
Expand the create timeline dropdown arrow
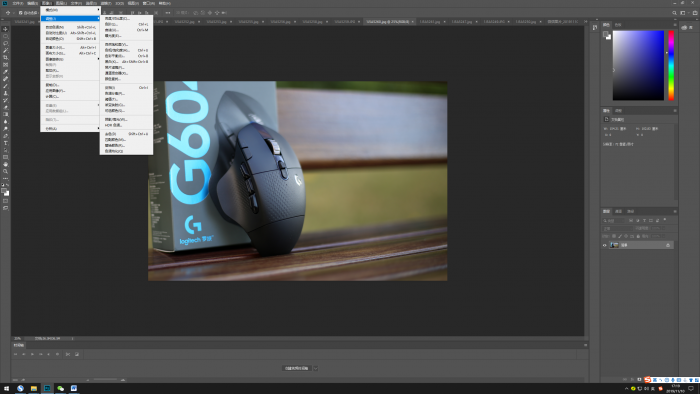[316, 369]
